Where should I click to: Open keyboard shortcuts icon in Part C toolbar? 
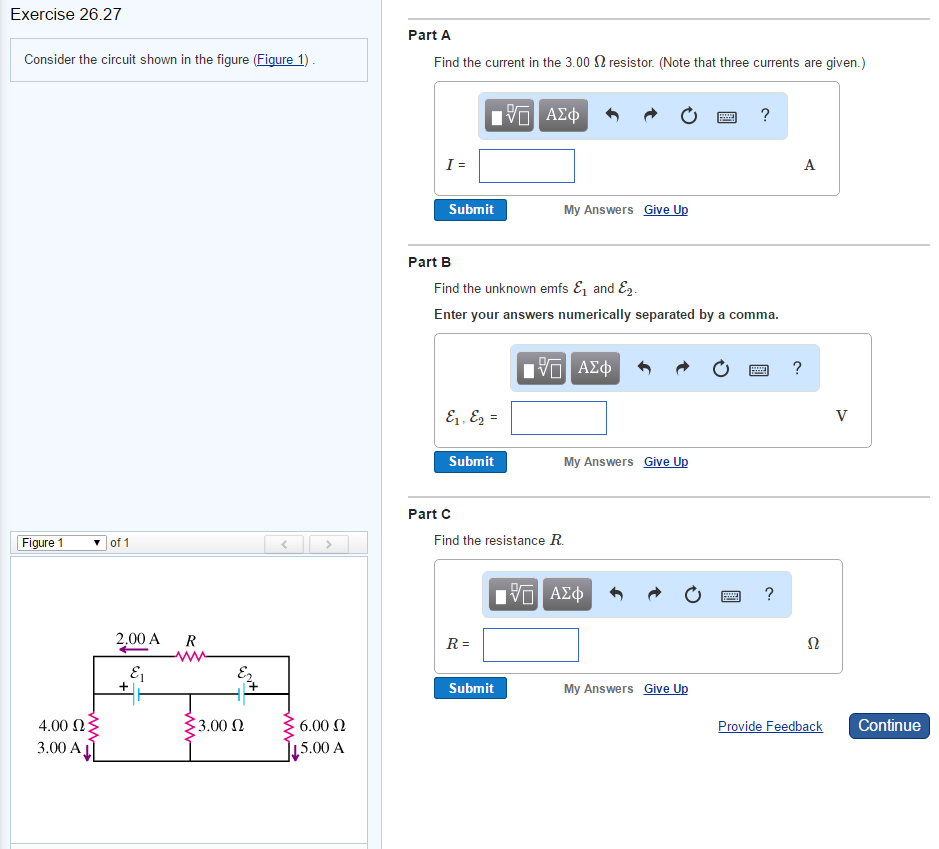[730, 594]
